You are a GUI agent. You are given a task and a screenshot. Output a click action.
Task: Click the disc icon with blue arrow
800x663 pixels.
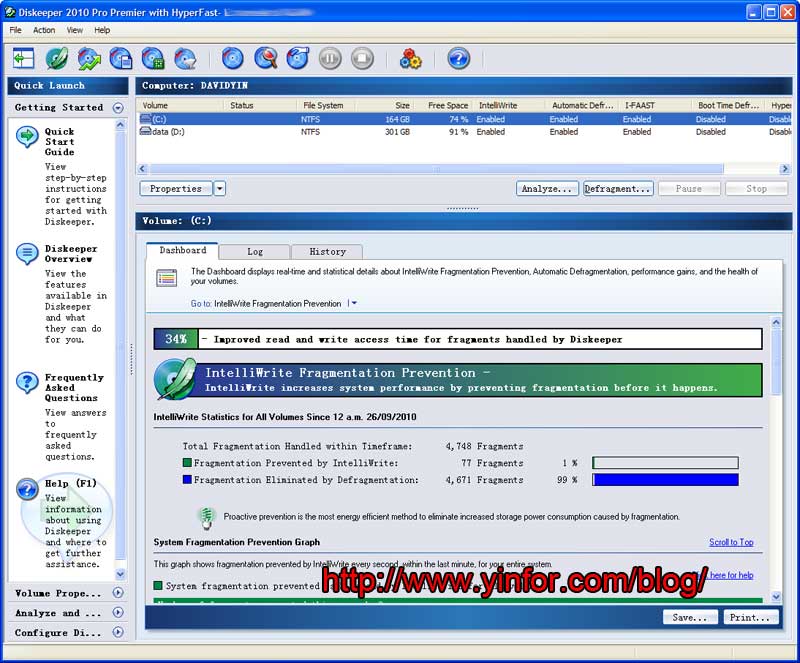tap(298, 59)
